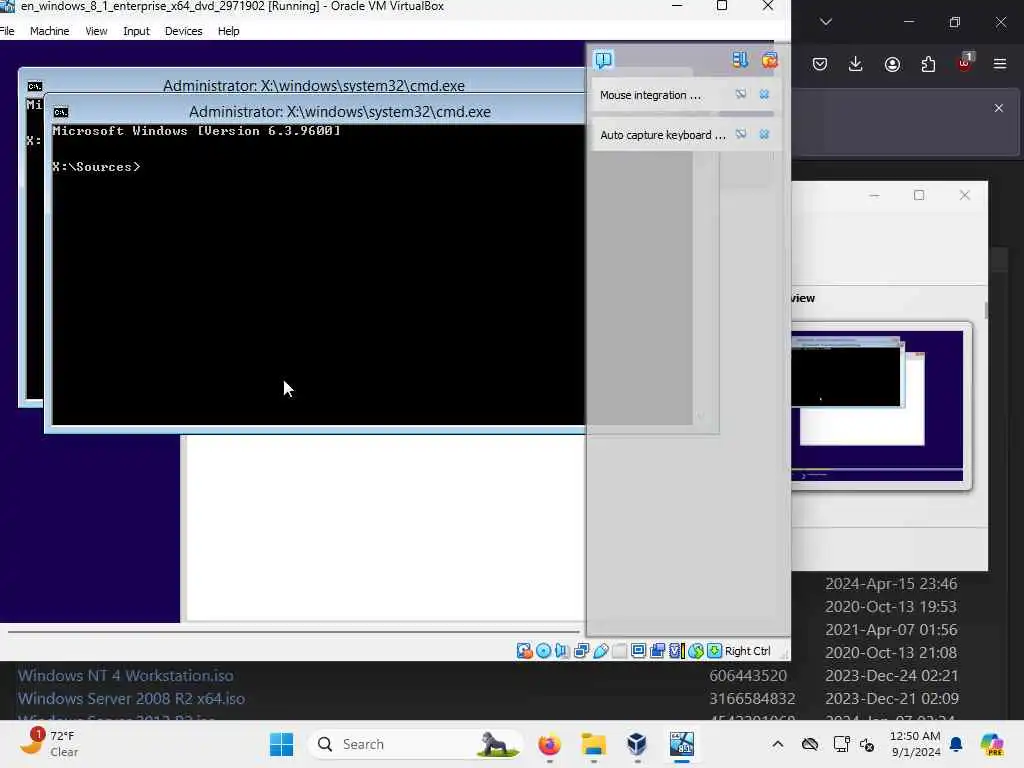Click the CPU virtualization 'V' indicator in status bar

coord(677,650)
